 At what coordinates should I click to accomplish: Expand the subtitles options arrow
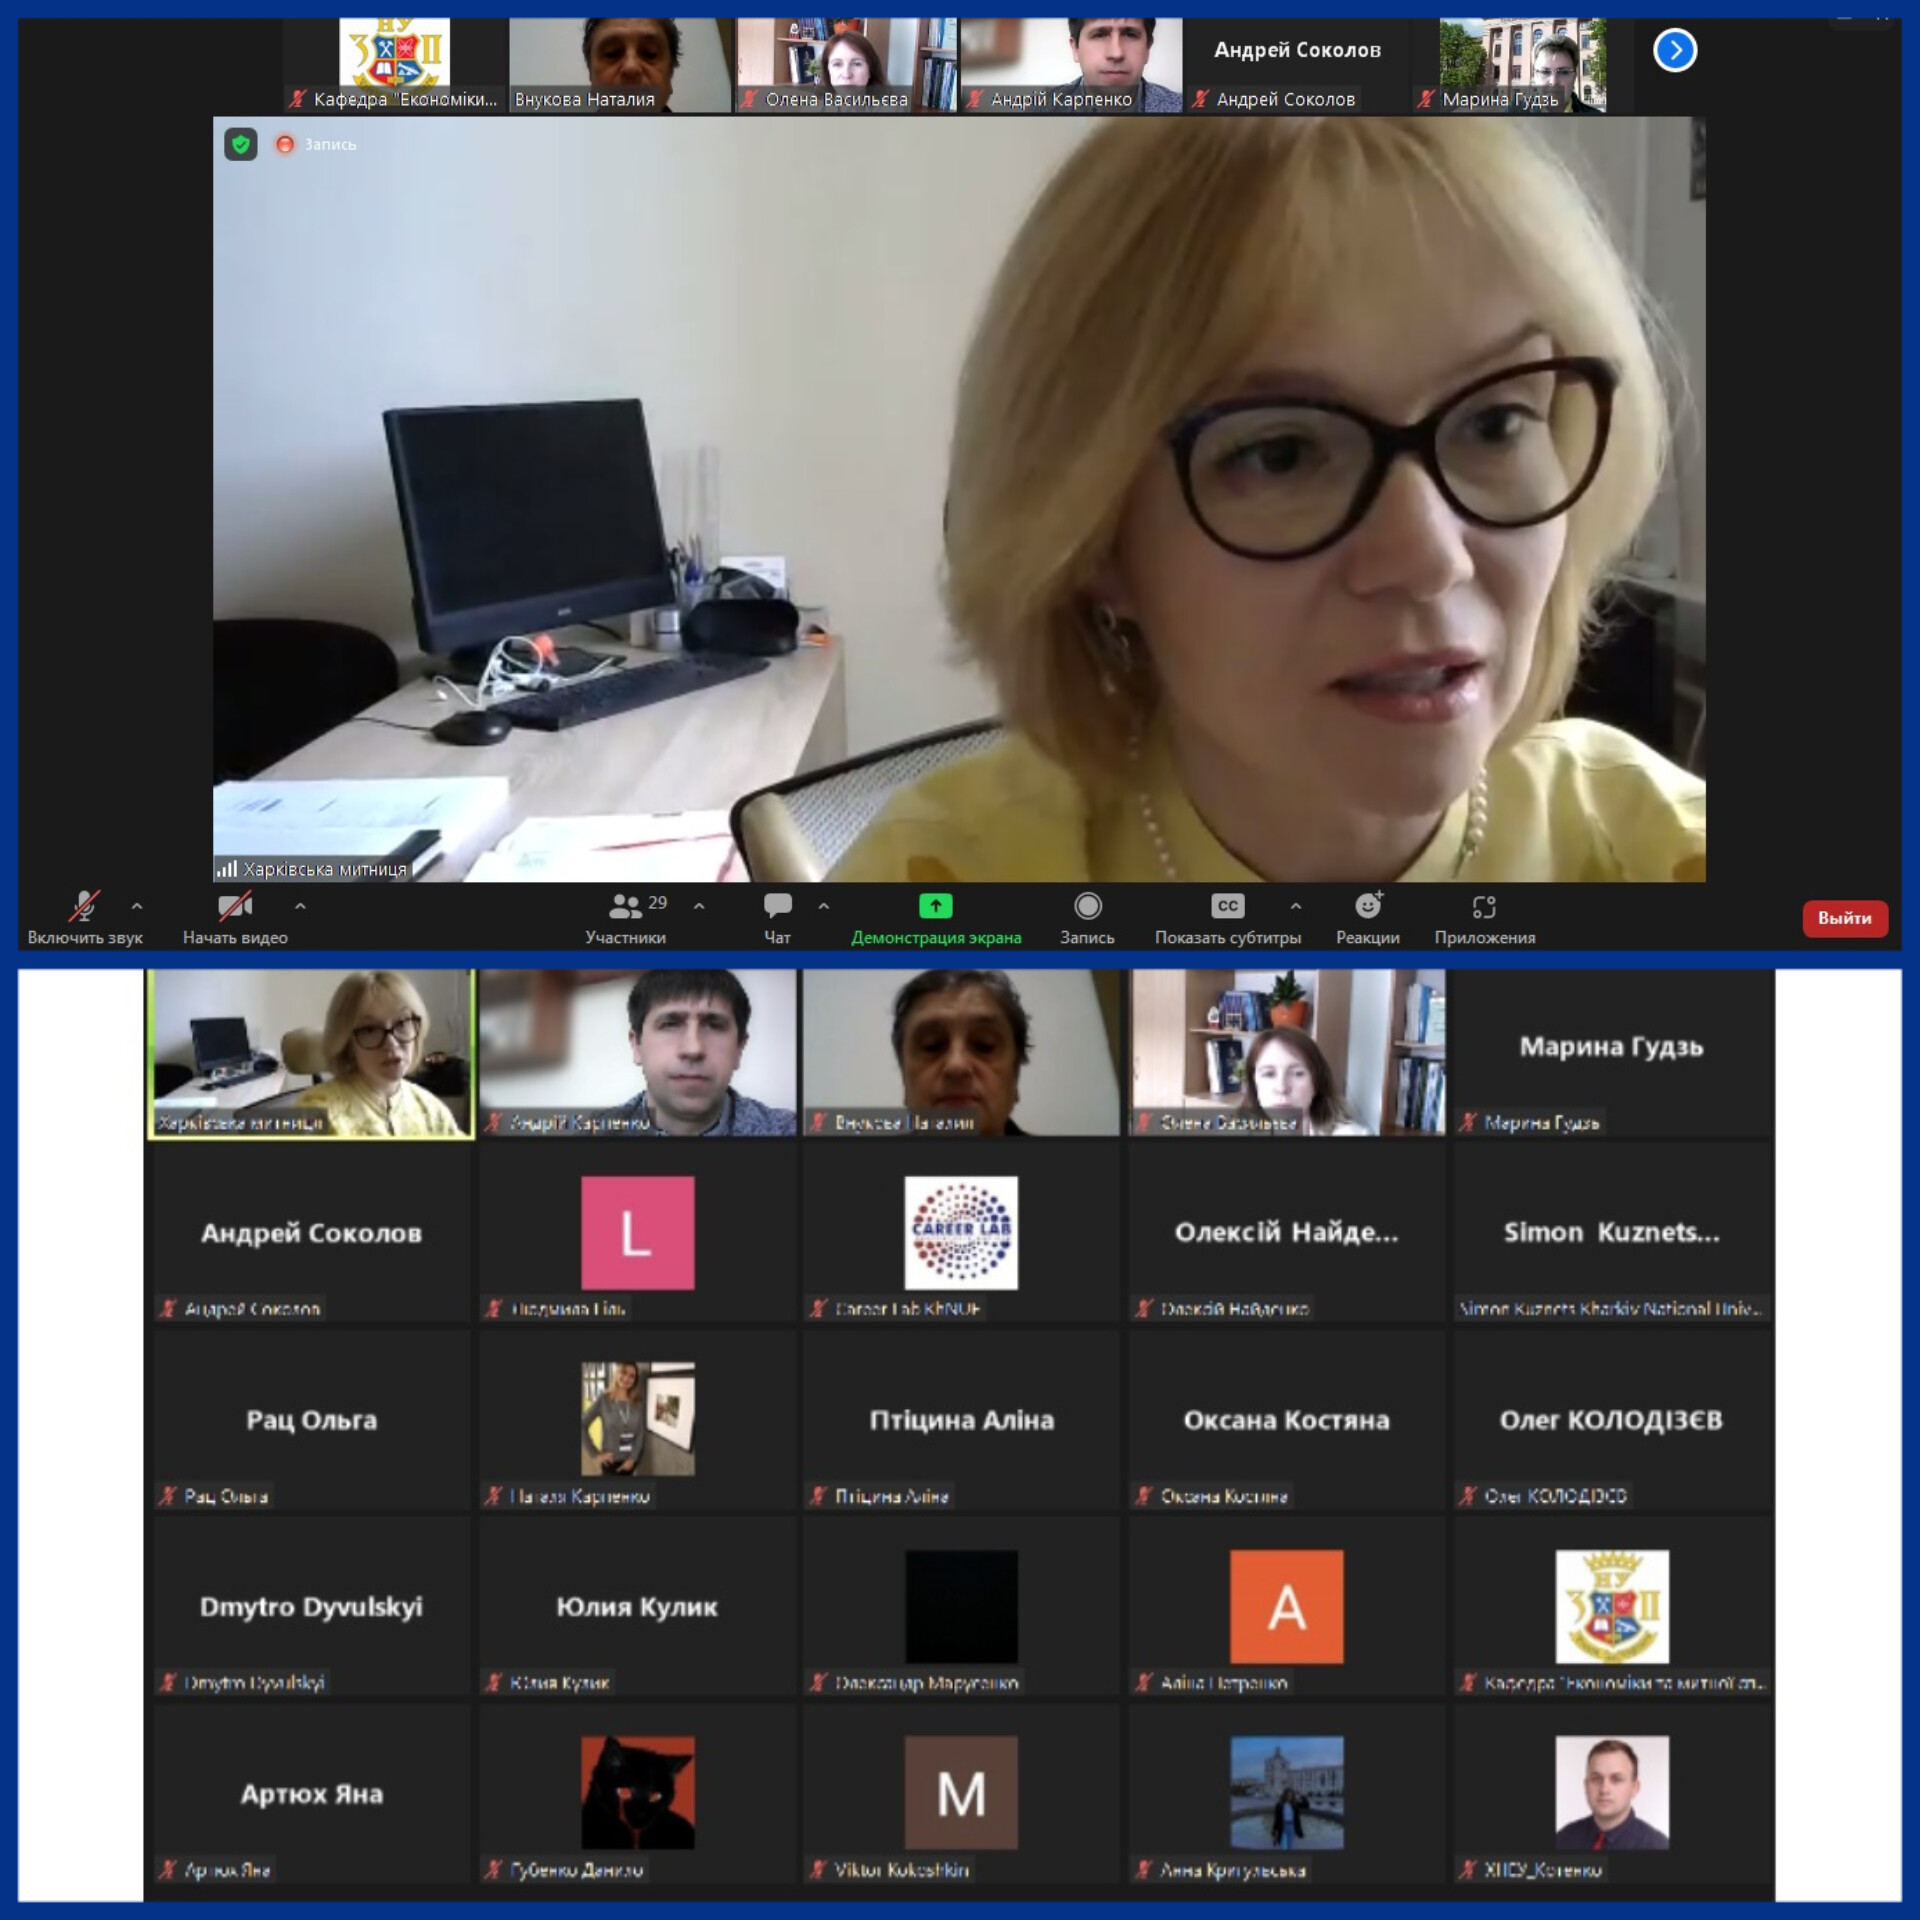pyautogui.click(x=1295, y=906)
